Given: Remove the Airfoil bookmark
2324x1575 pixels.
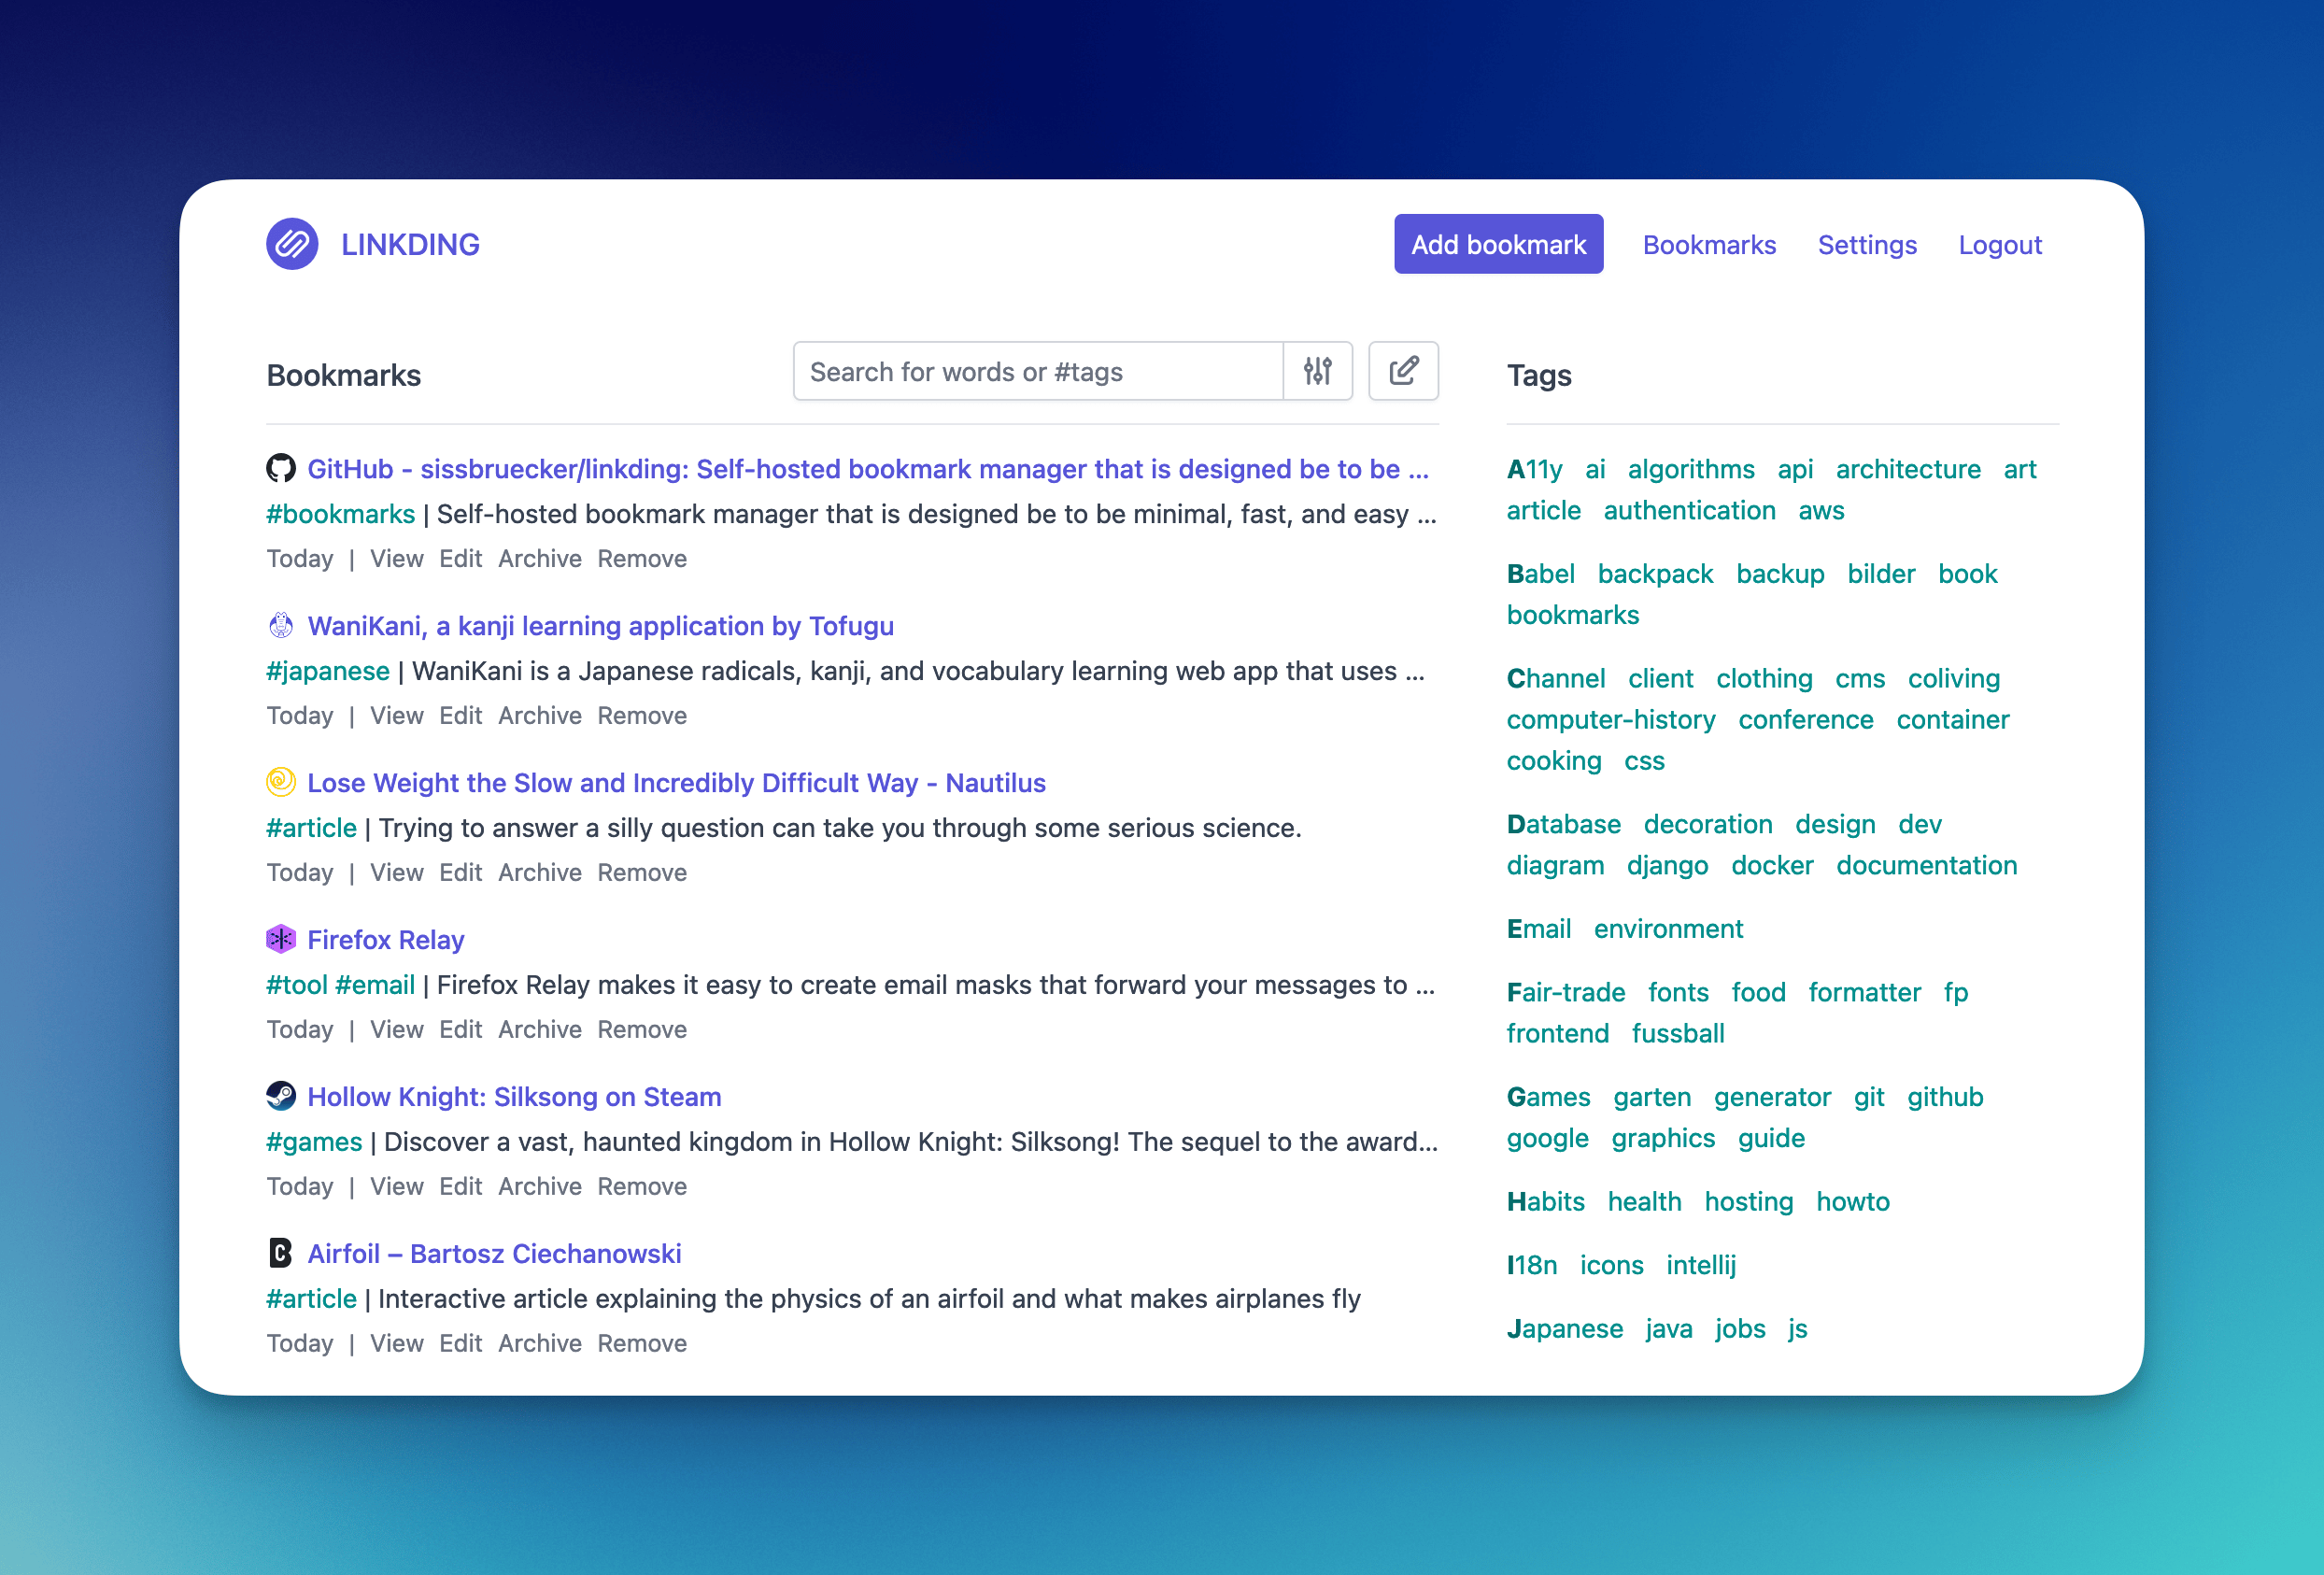Looking at the screenshot, I should pos(642,1344).
